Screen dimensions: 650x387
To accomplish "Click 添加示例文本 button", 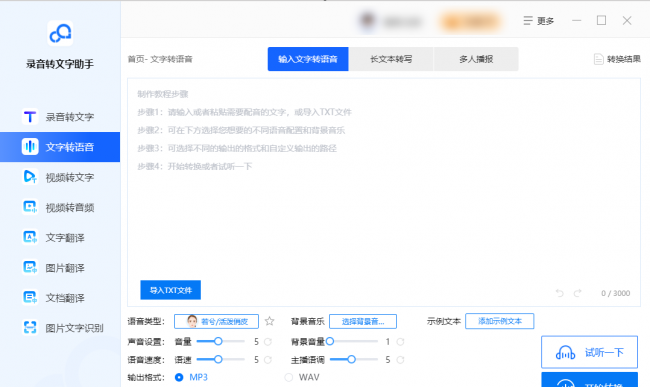I will click(500, 321).
